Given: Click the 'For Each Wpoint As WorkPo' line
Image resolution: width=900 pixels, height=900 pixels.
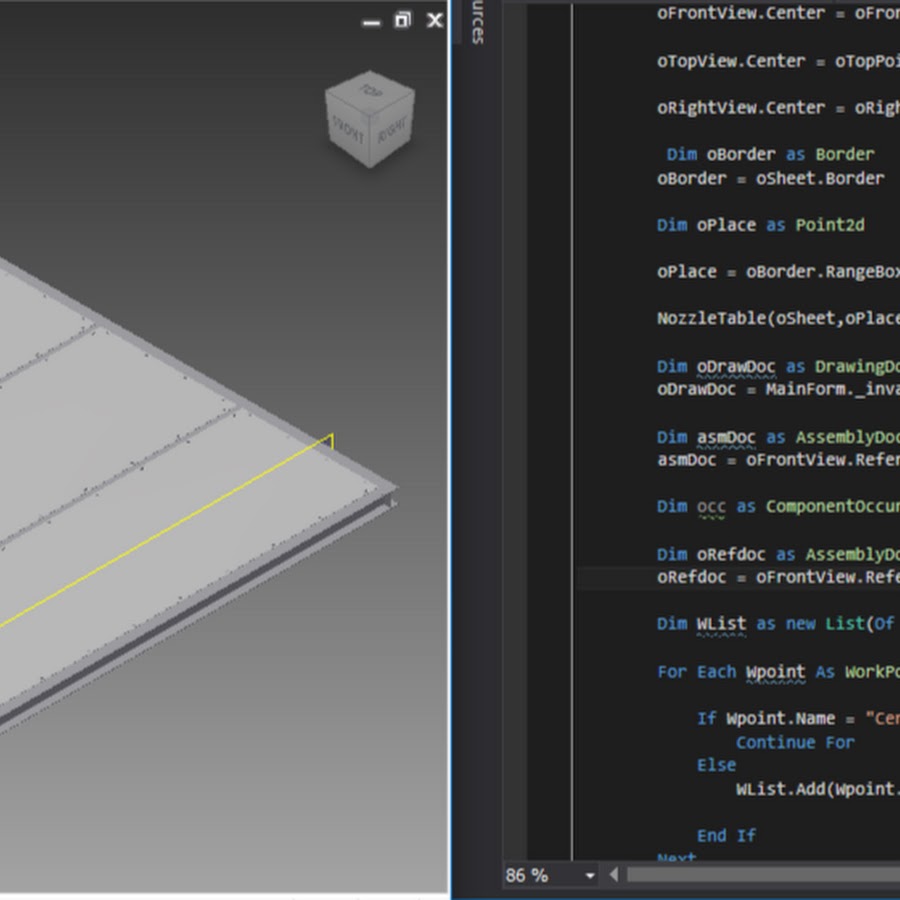Looking at the screenshot, I should tap(778, 672).
